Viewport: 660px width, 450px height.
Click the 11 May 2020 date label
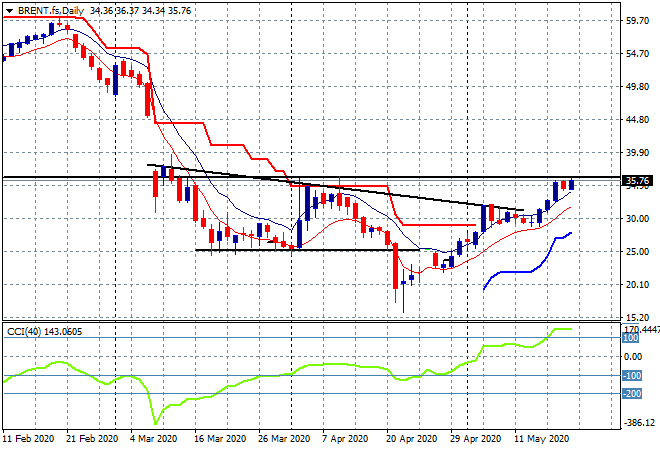point(541,438)
